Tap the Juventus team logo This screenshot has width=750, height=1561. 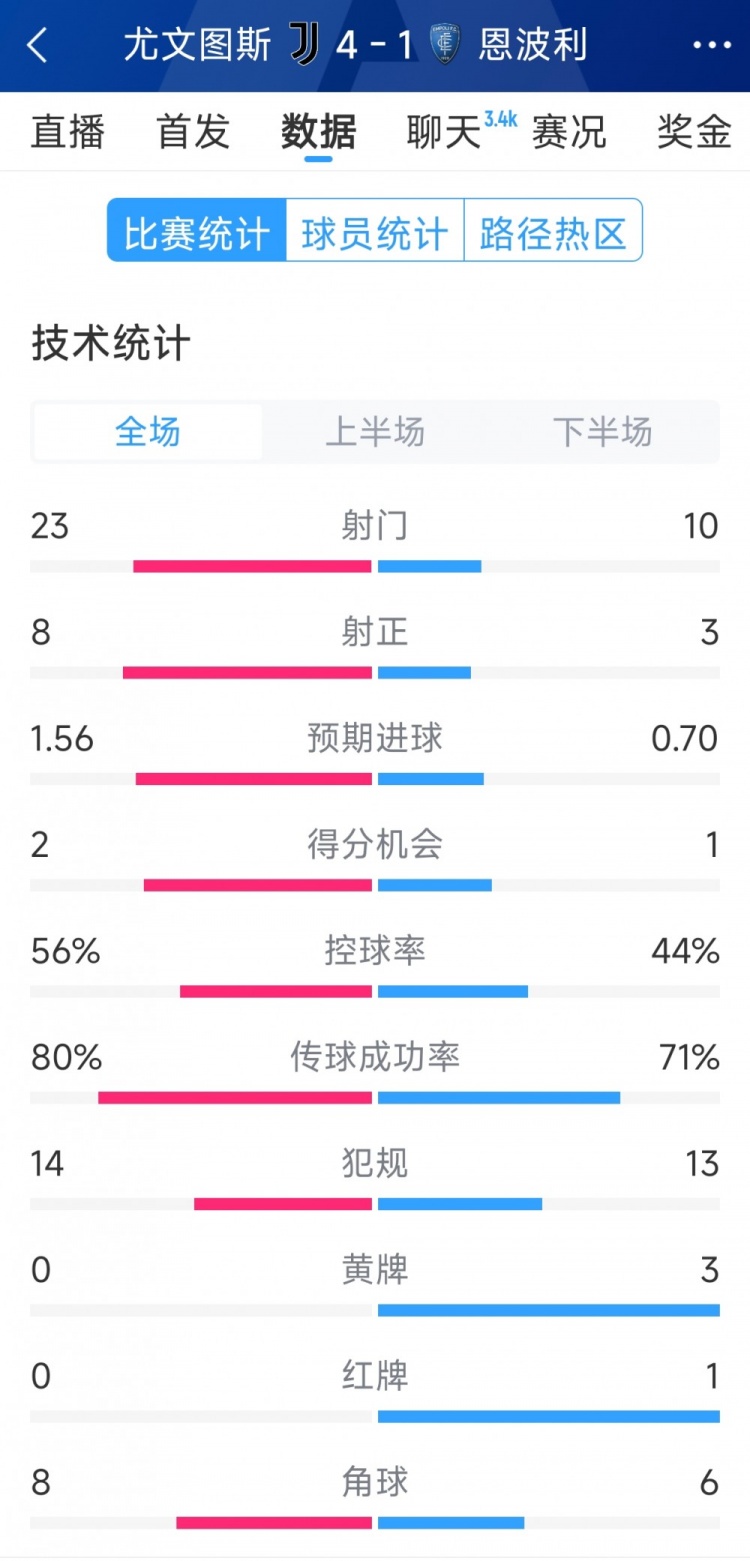click(304, 45)
